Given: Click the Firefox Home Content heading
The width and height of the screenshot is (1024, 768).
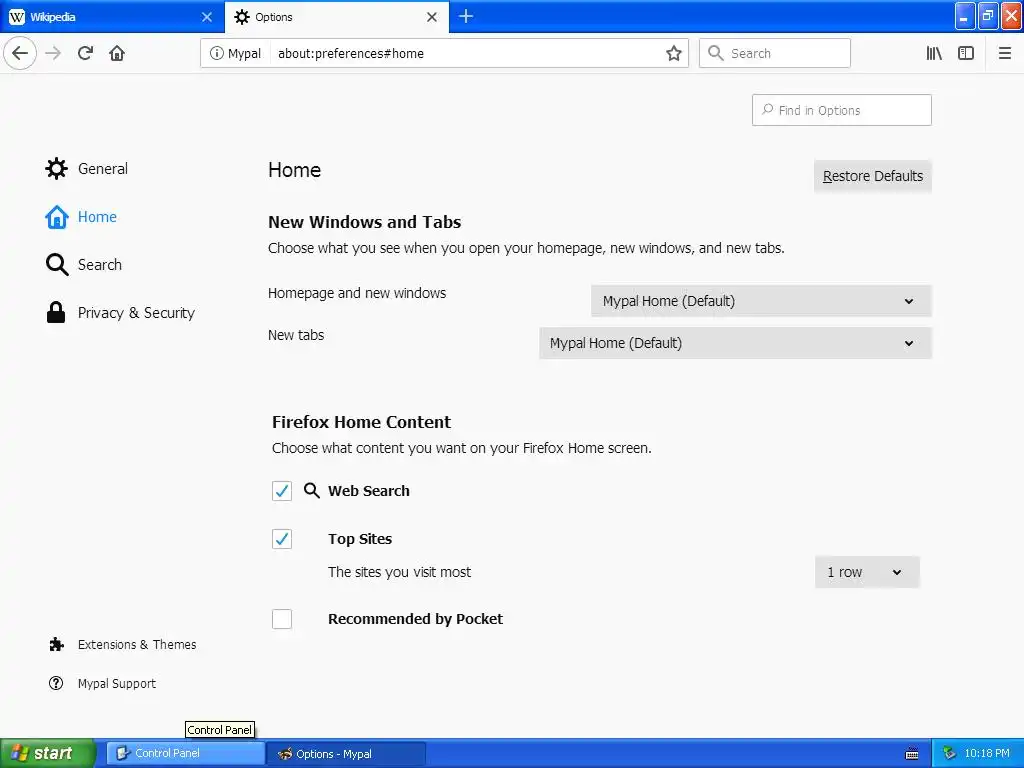Looking at the screenshot, I should [361, 422].
